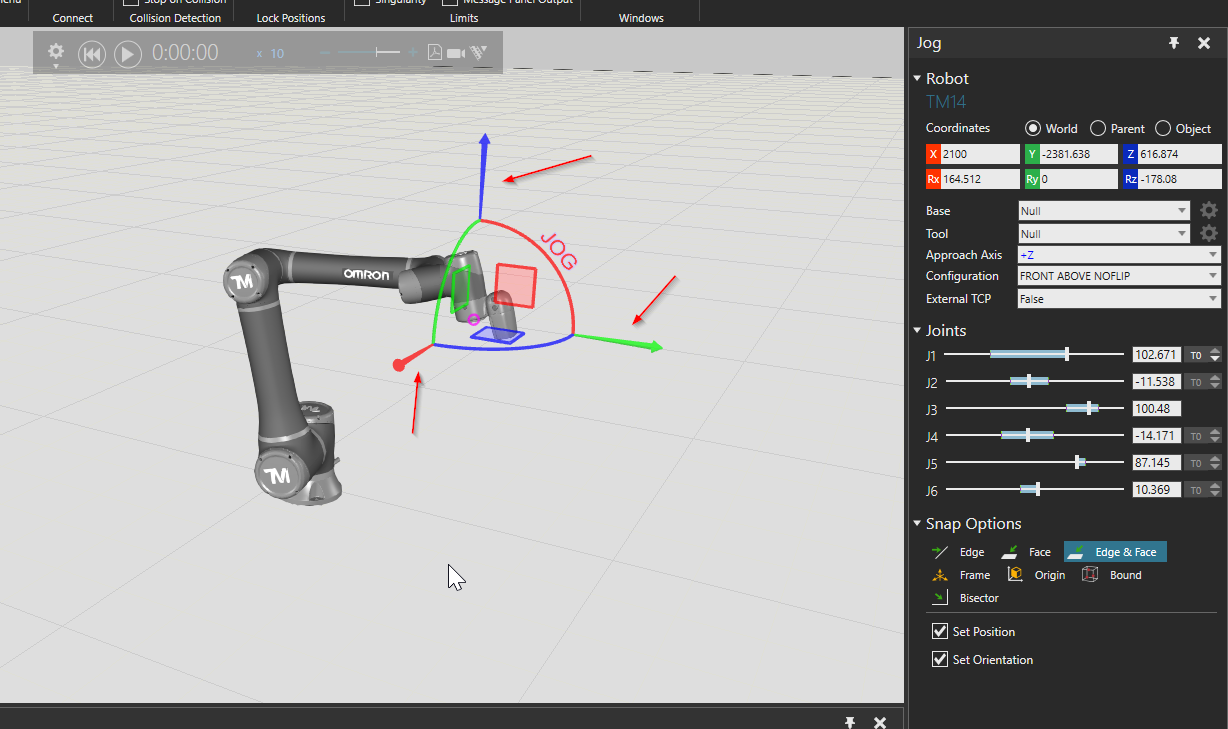Screen dimensions: 1228x729
Task: Select the Parent coordinates radio button
Action: pyautogui.click(x=1098, y=128)
